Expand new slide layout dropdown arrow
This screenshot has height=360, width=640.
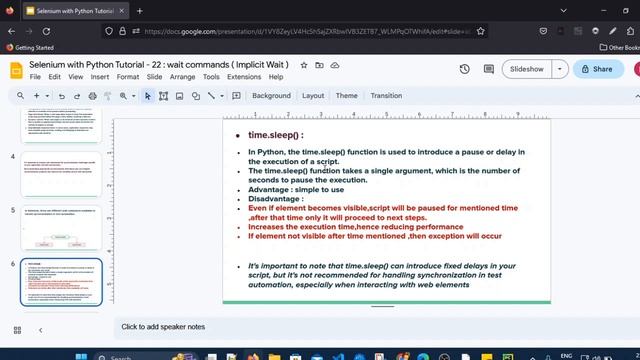pyautogui.click(x=47, y=96)
